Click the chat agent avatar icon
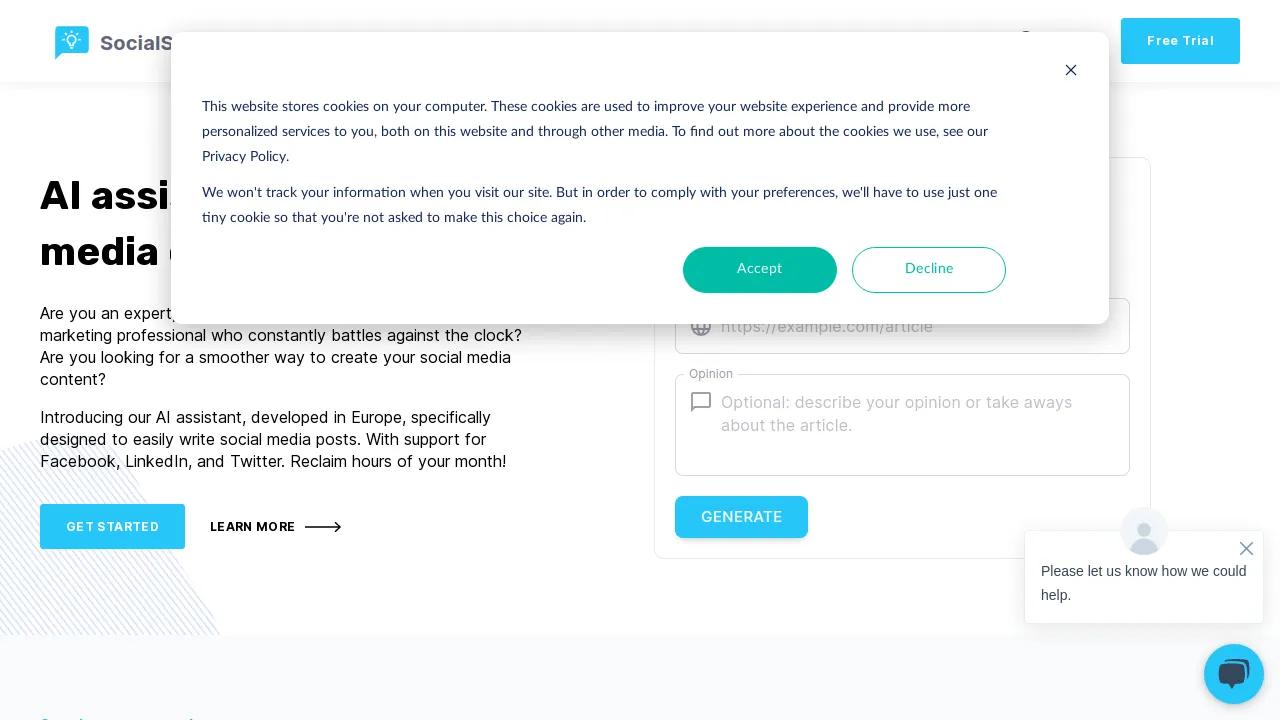Screen dimensions: 1280x720 point(1144,532)
